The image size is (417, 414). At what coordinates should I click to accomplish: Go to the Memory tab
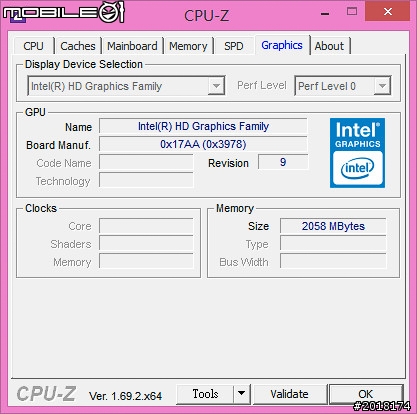tap(188, 46)
